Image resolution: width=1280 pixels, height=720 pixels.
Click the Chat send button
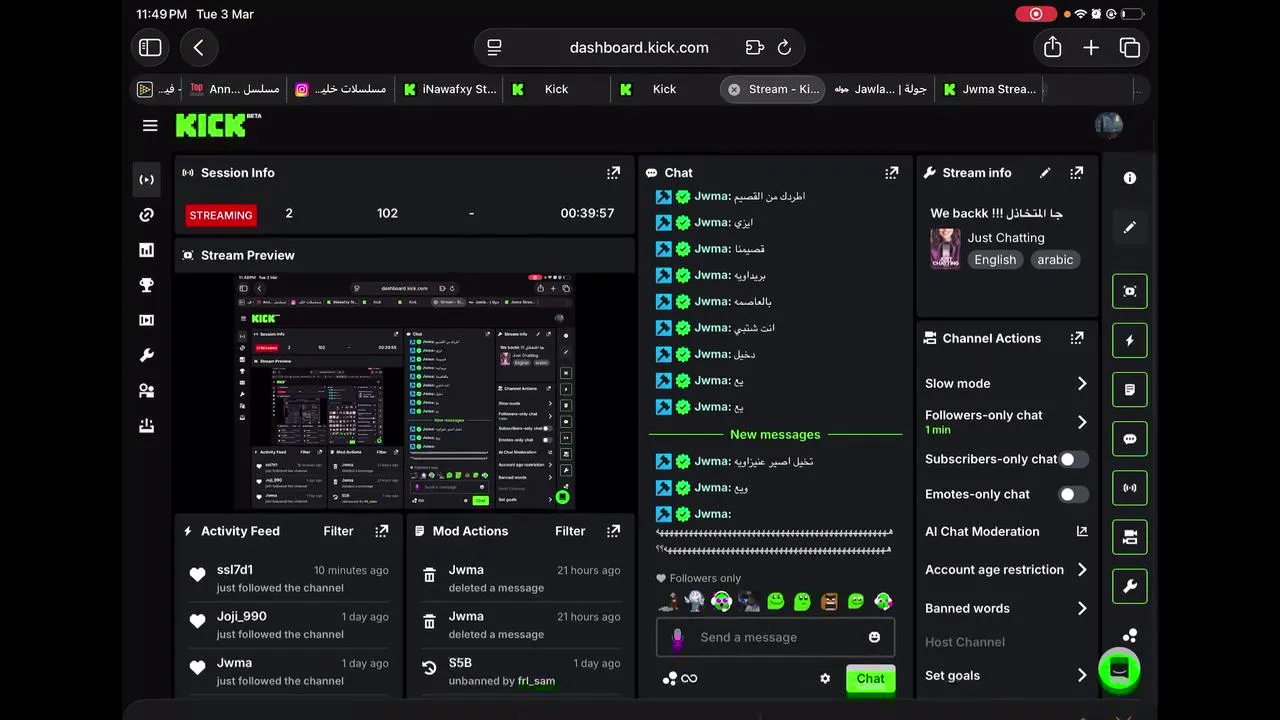tap(870, 678)
